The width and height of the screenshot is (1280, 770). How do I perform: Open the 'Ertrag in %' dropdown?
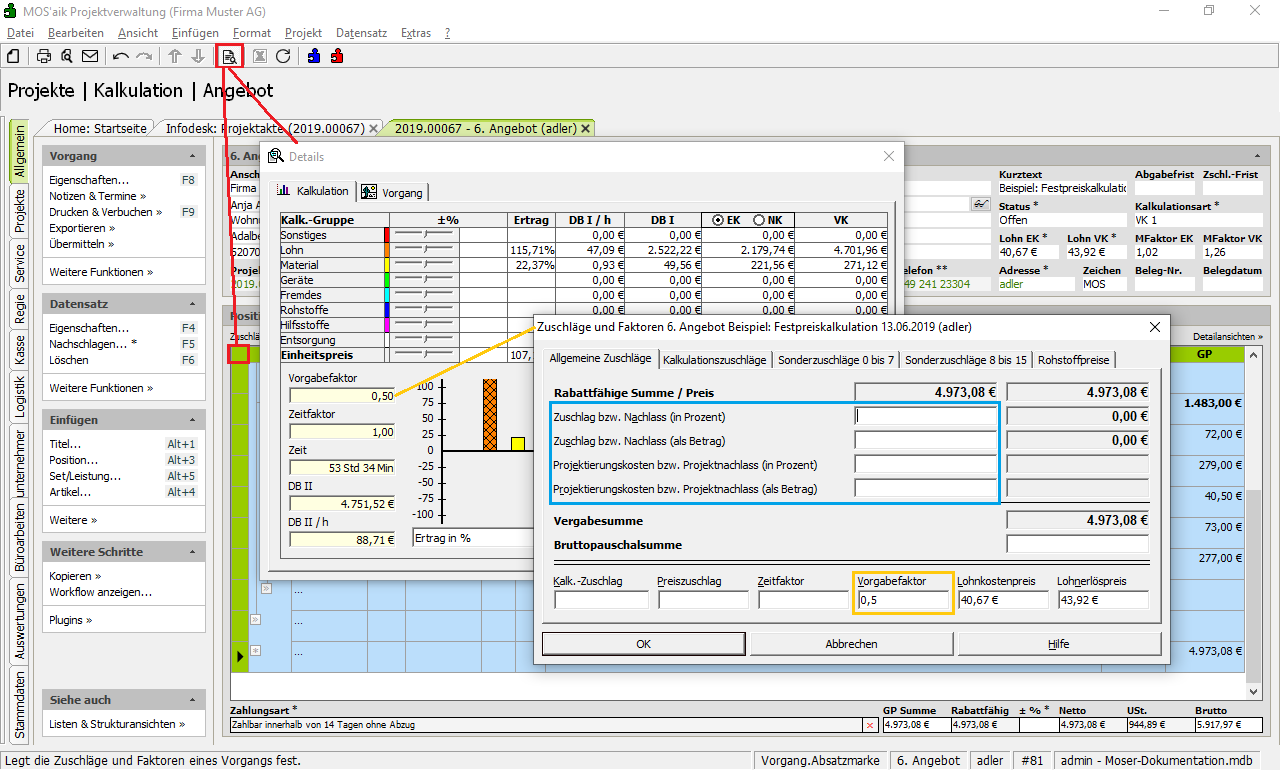click(x=472, y=538)
